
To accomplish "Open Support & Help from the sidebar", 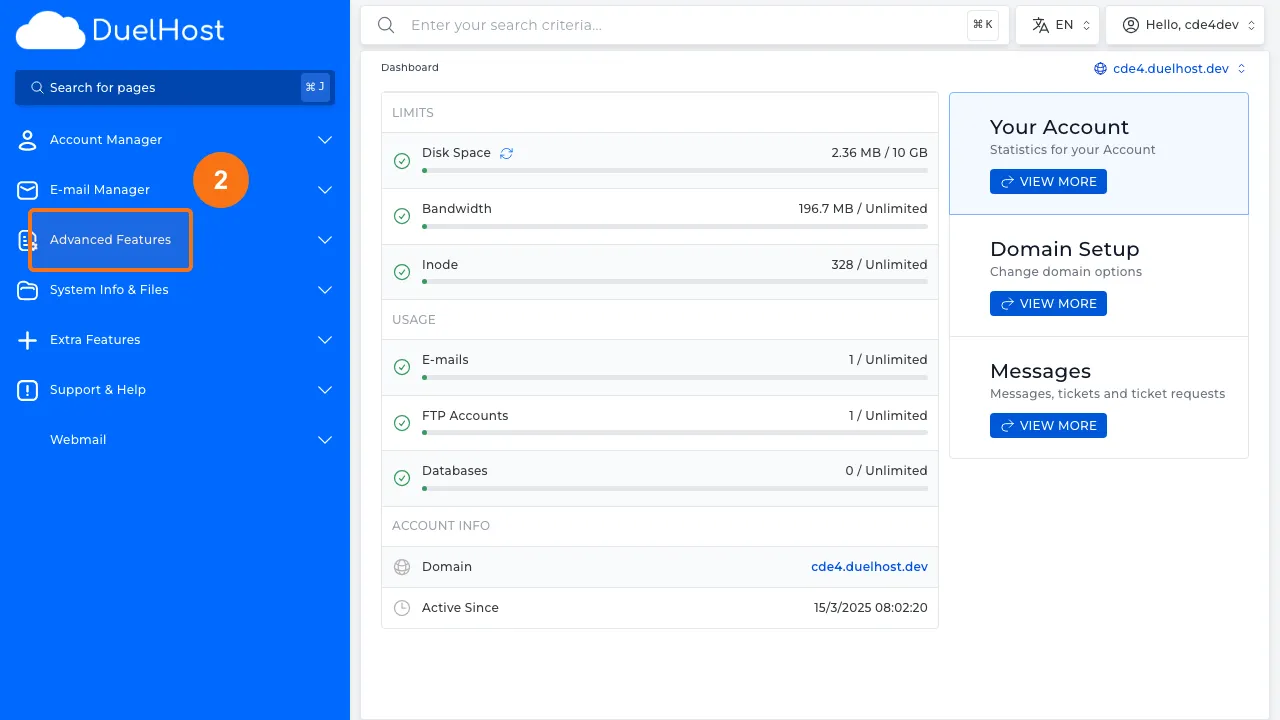I will click(x=98, y=390).
